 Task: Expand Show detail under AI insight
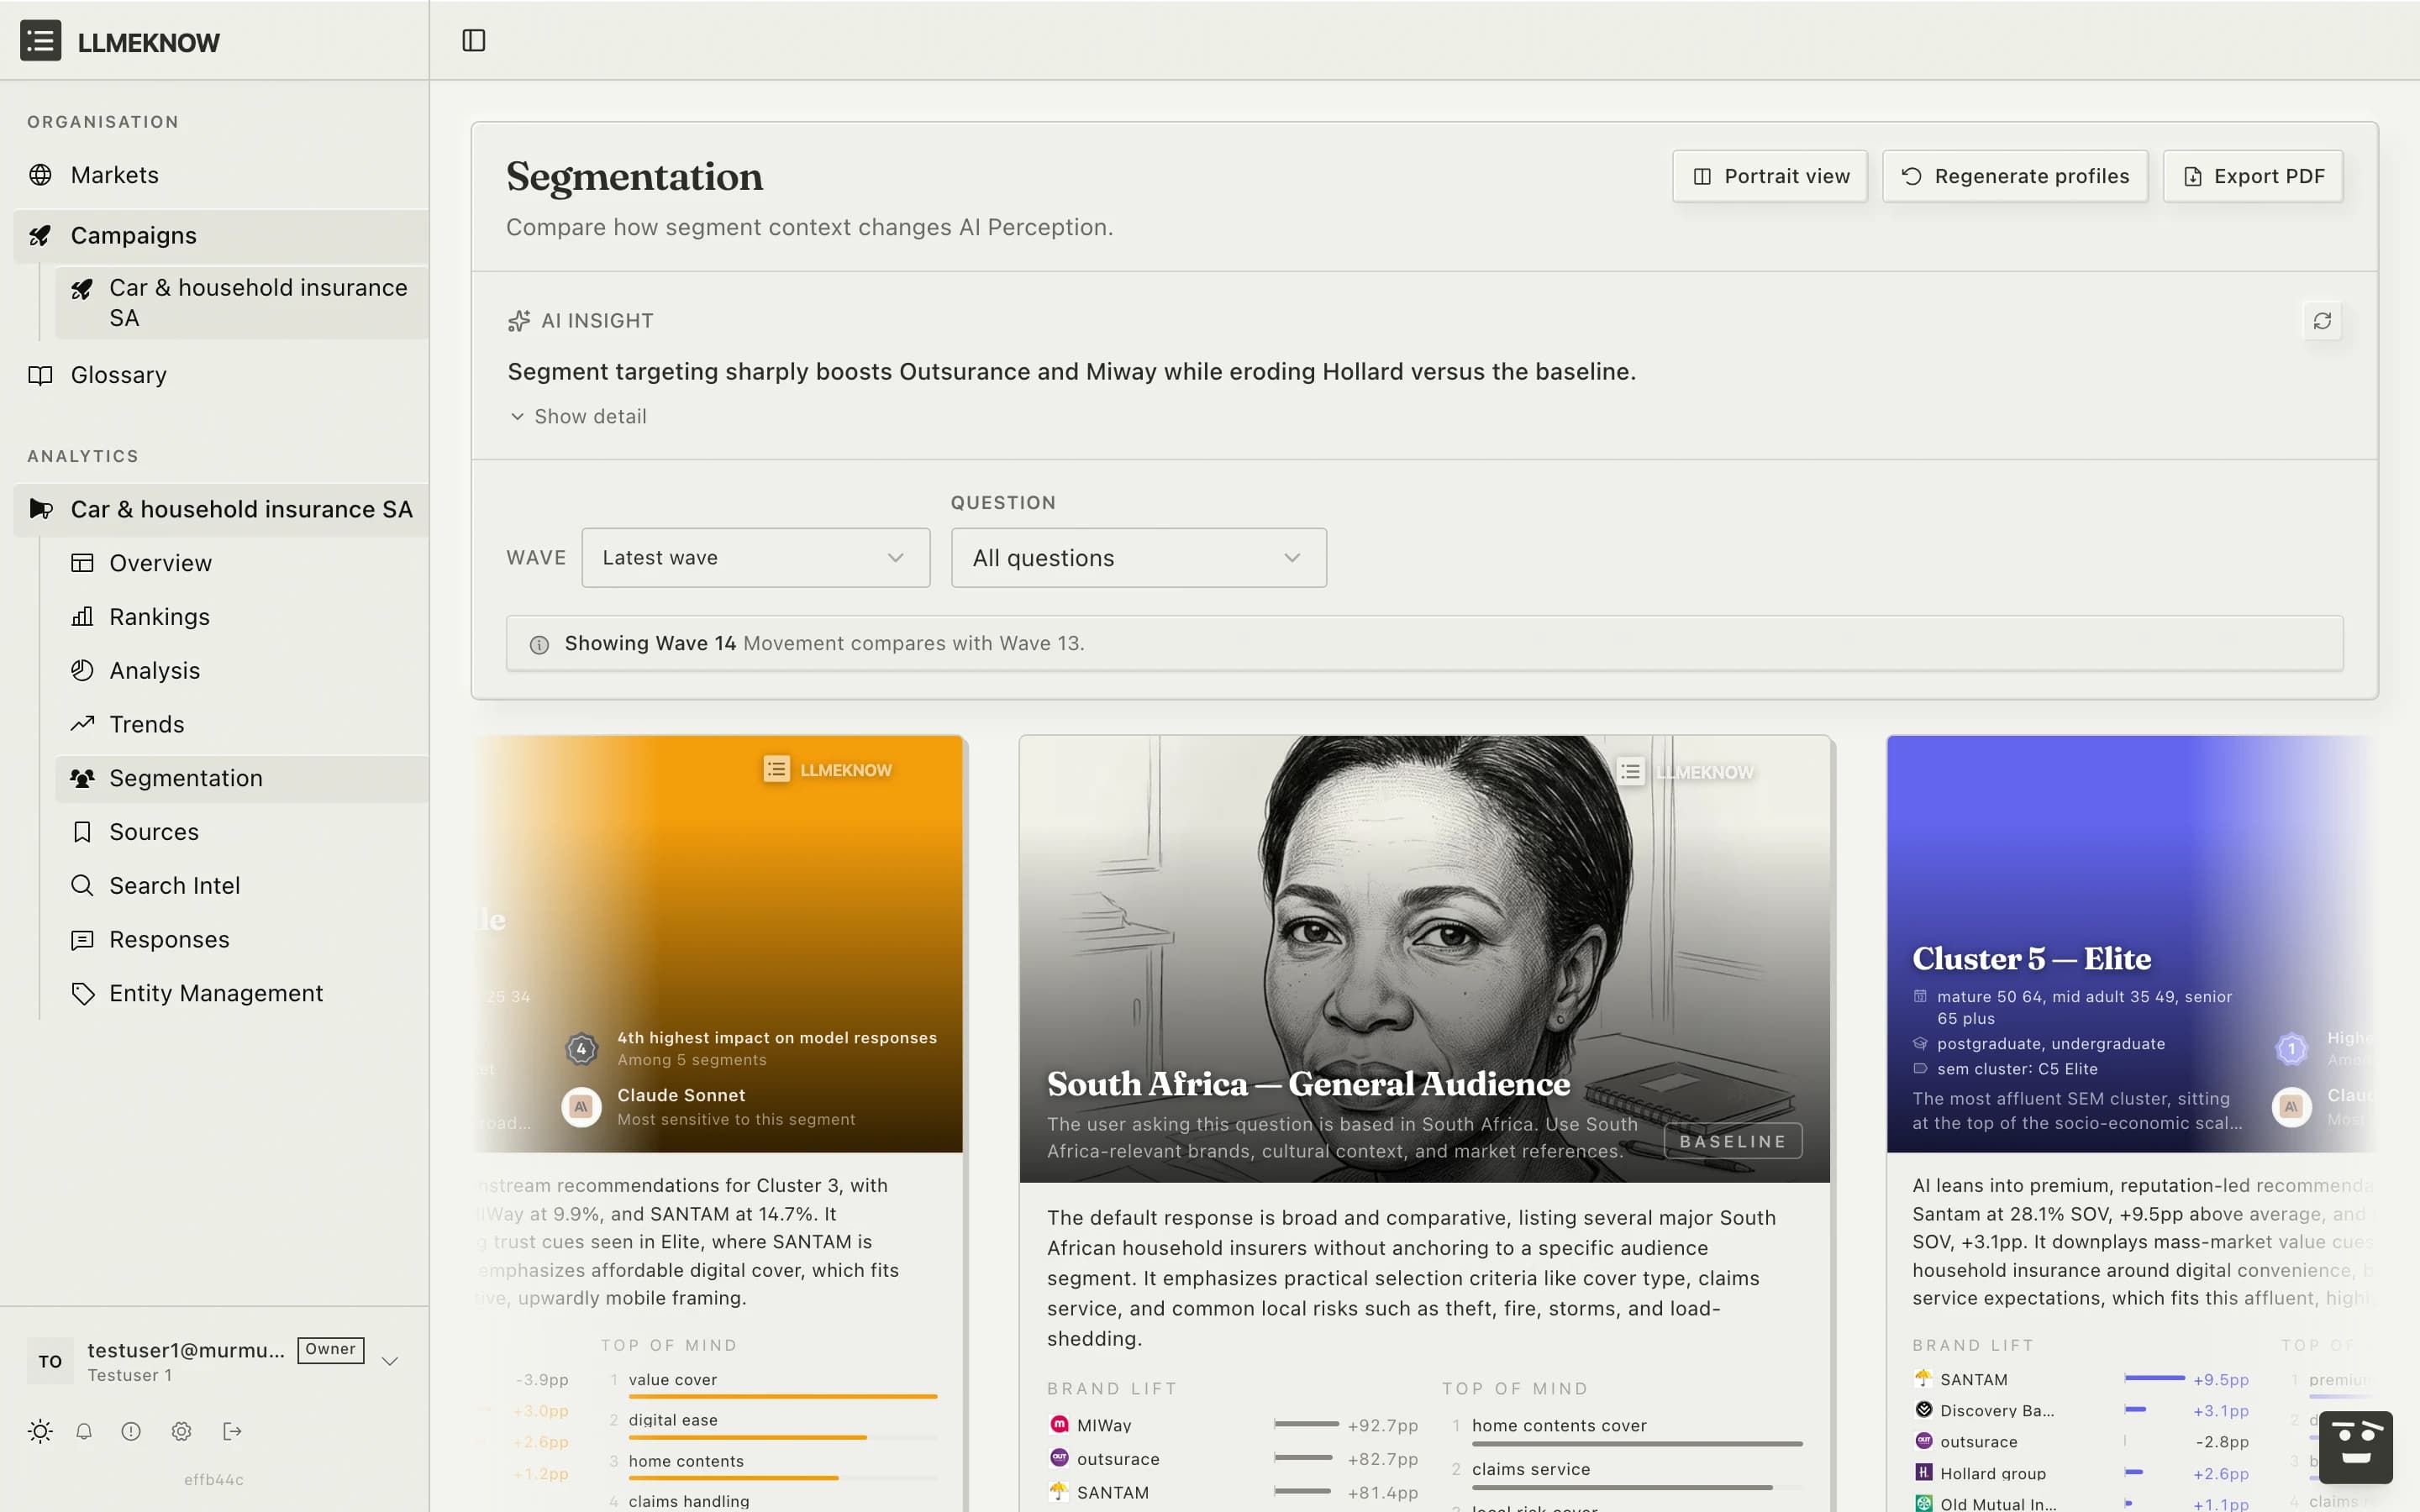[578, 416]
